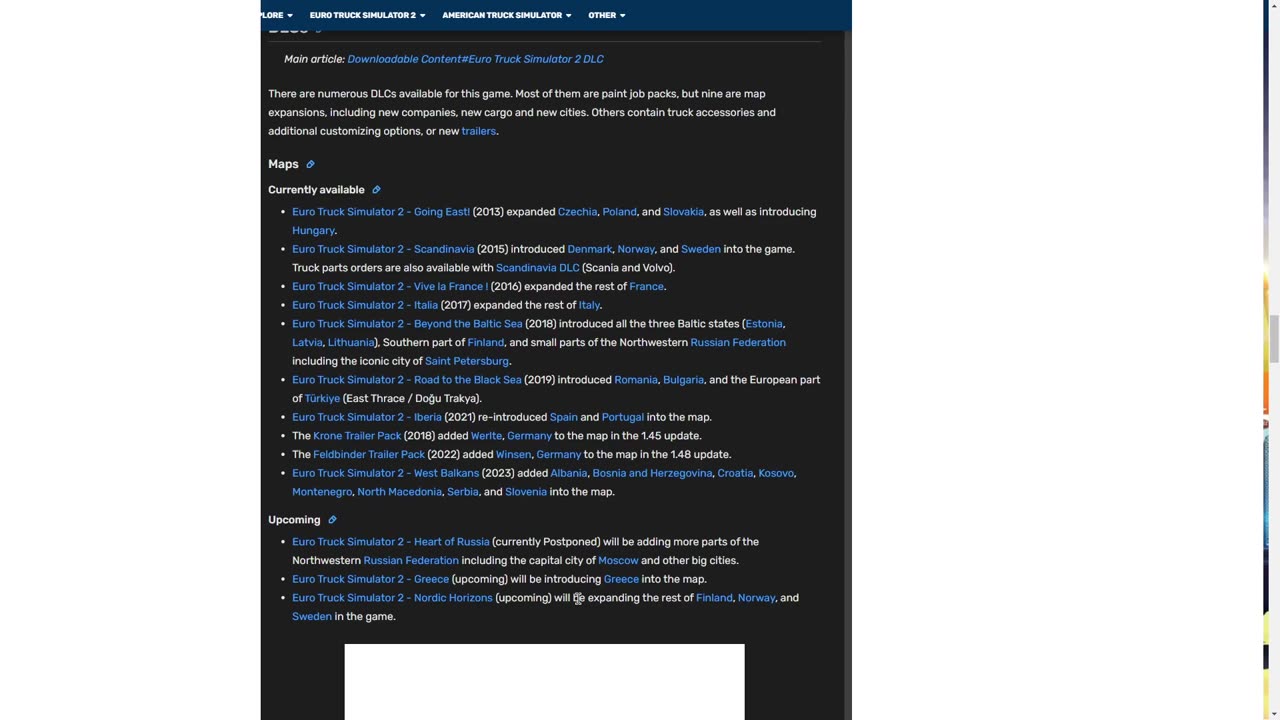This screenshot has height=720, width=1280.
Task: Open the Feldbinder Trailer Pack link
Action: [x=369, y=455]
